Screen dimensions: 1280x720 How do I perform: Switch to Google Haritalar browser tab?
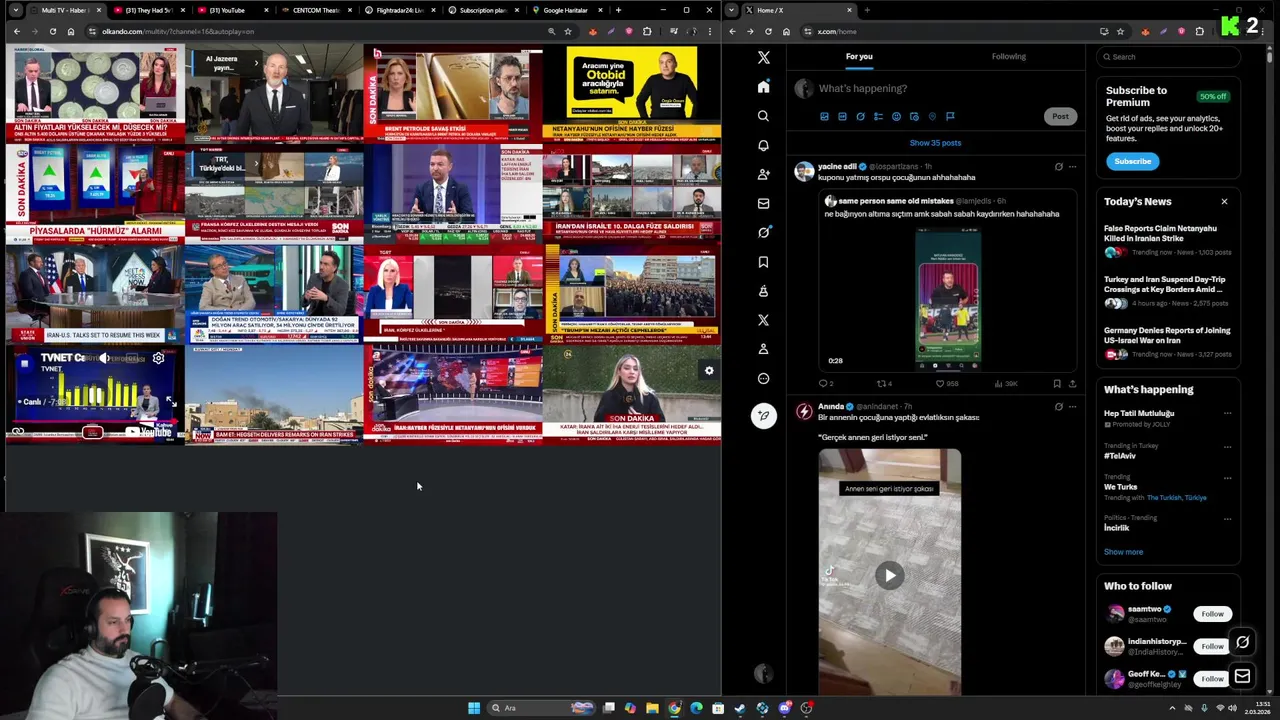click(x=565, y=10)
